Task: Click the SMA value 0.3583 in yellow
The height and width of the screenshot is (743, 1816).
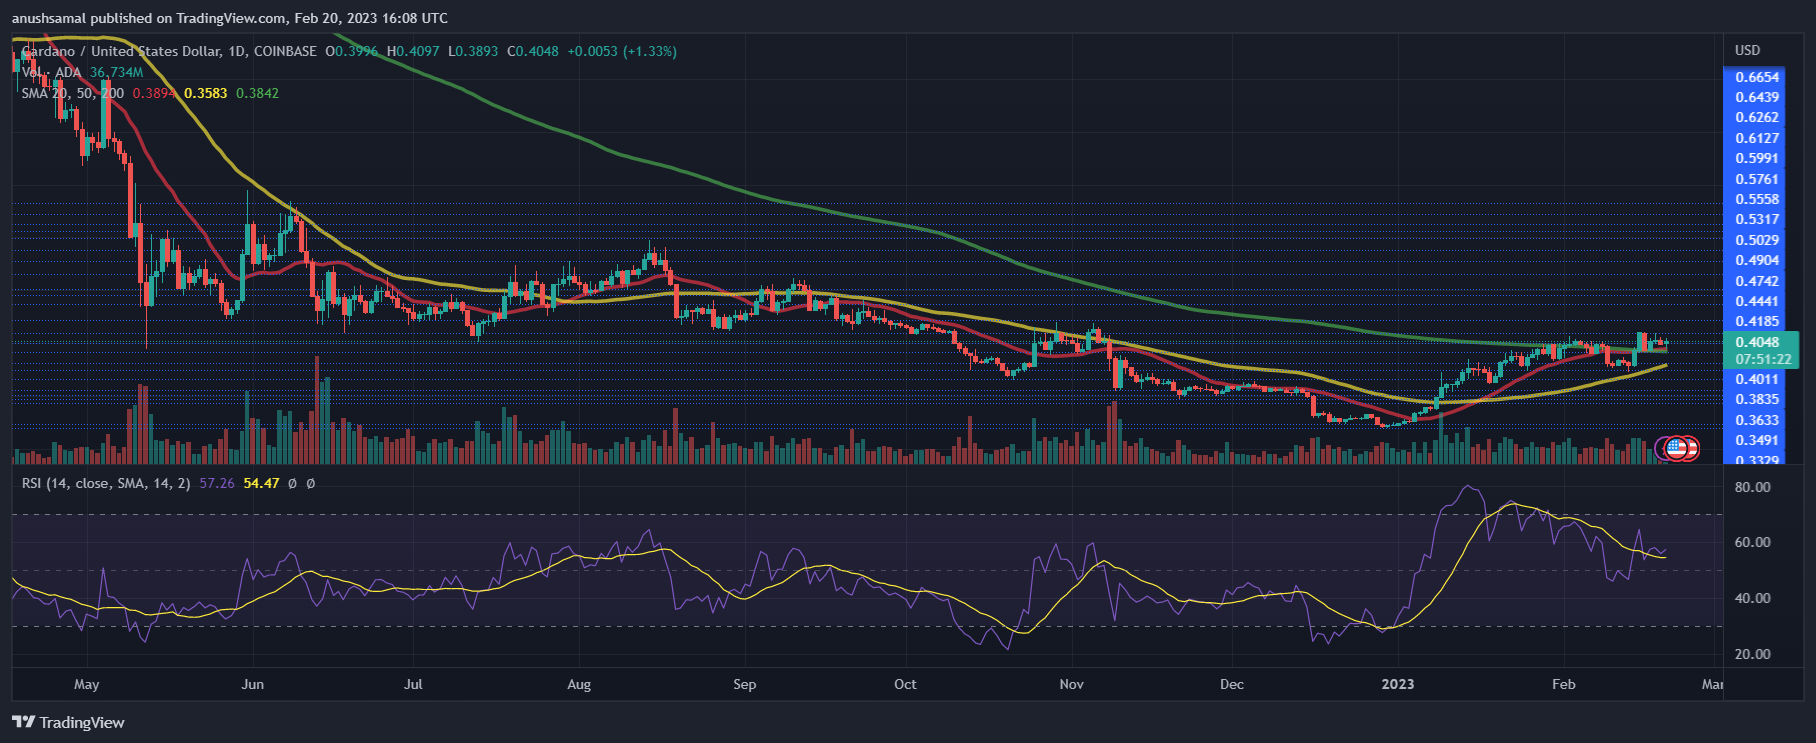Action: click(206, 93)
